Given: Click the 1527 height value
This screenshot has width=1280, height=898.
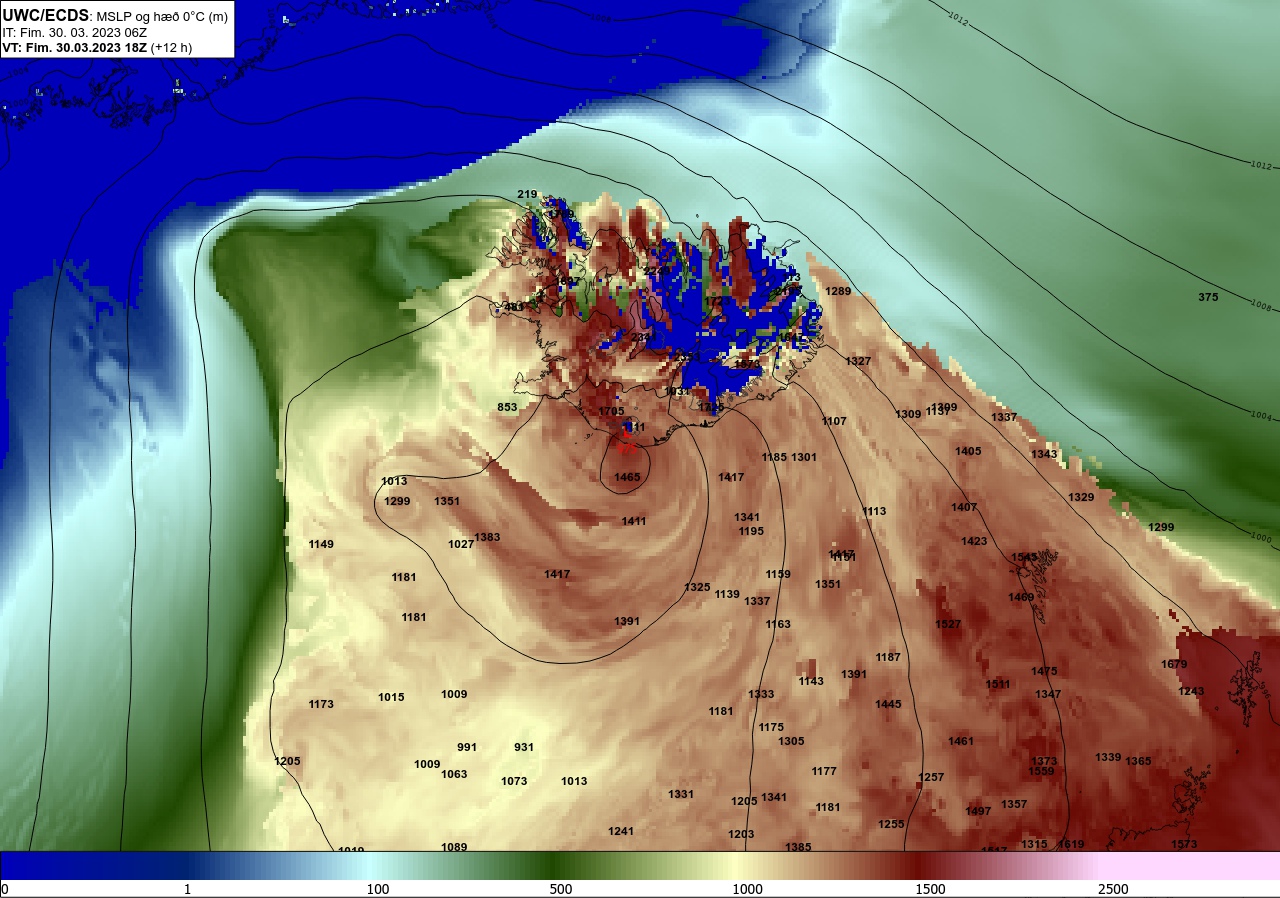Looking at the screenshot, I should coord(948,624).
